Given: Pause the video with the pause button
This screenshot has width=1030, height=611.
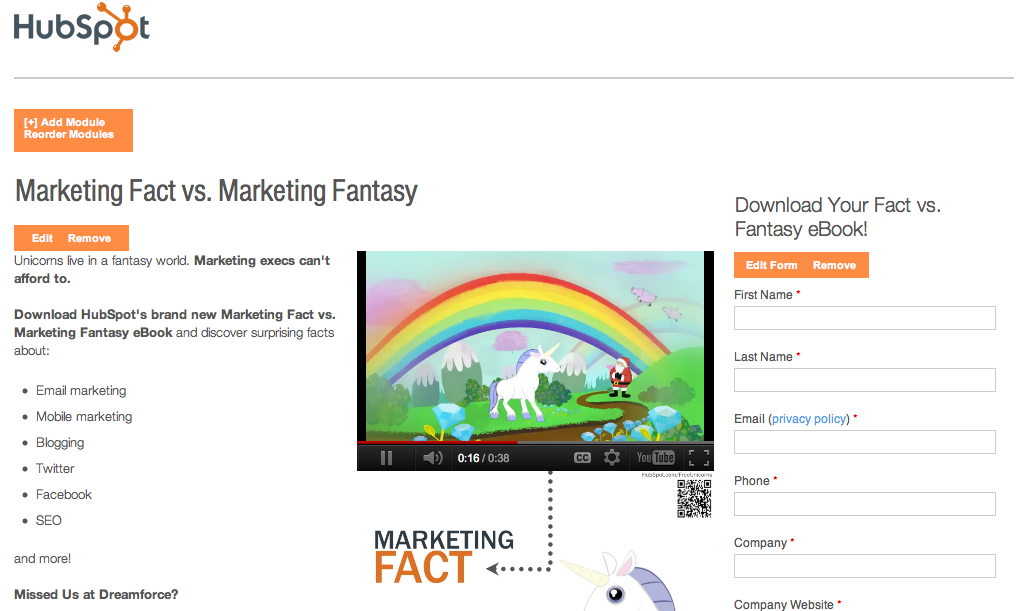Looking at the screenshot, I should pyautogui.click(x=386, y=458).
